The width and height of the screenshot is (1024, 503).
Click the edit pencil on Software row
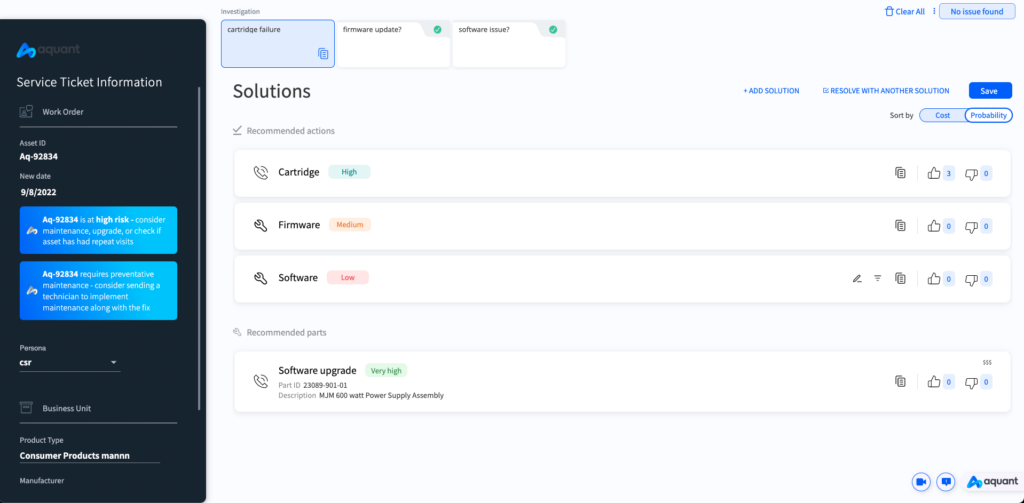(857, 278)
